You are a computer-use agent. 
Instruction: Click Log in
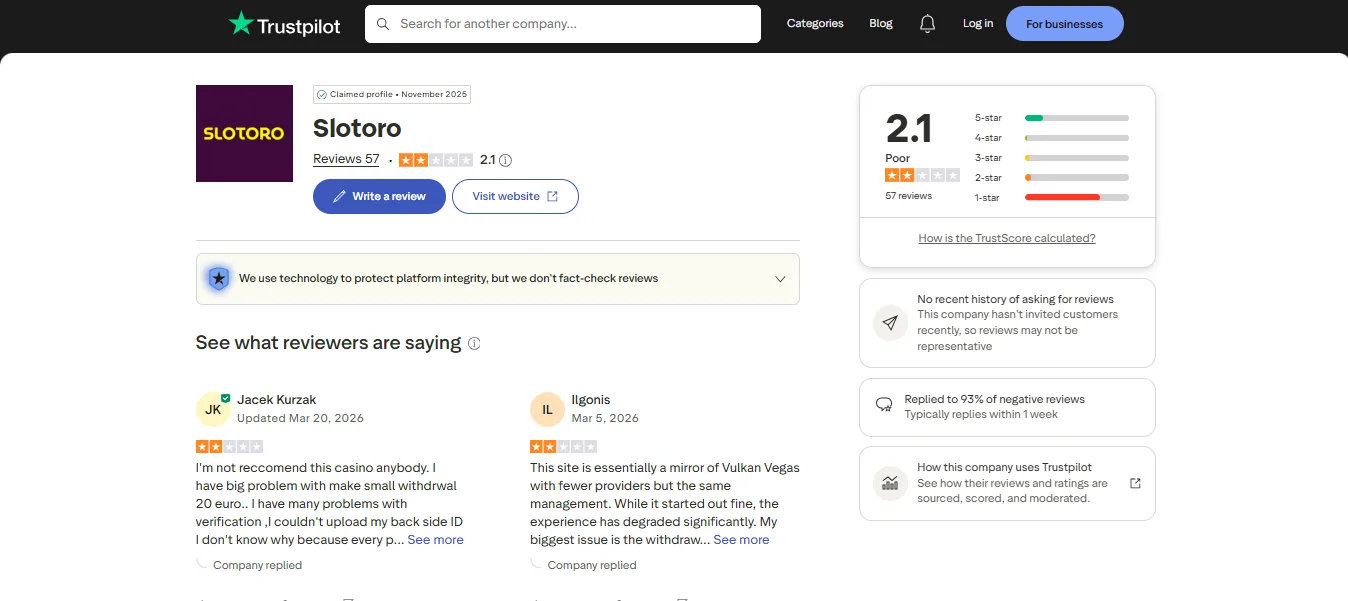pyautogui.click(x=978, y=24)
